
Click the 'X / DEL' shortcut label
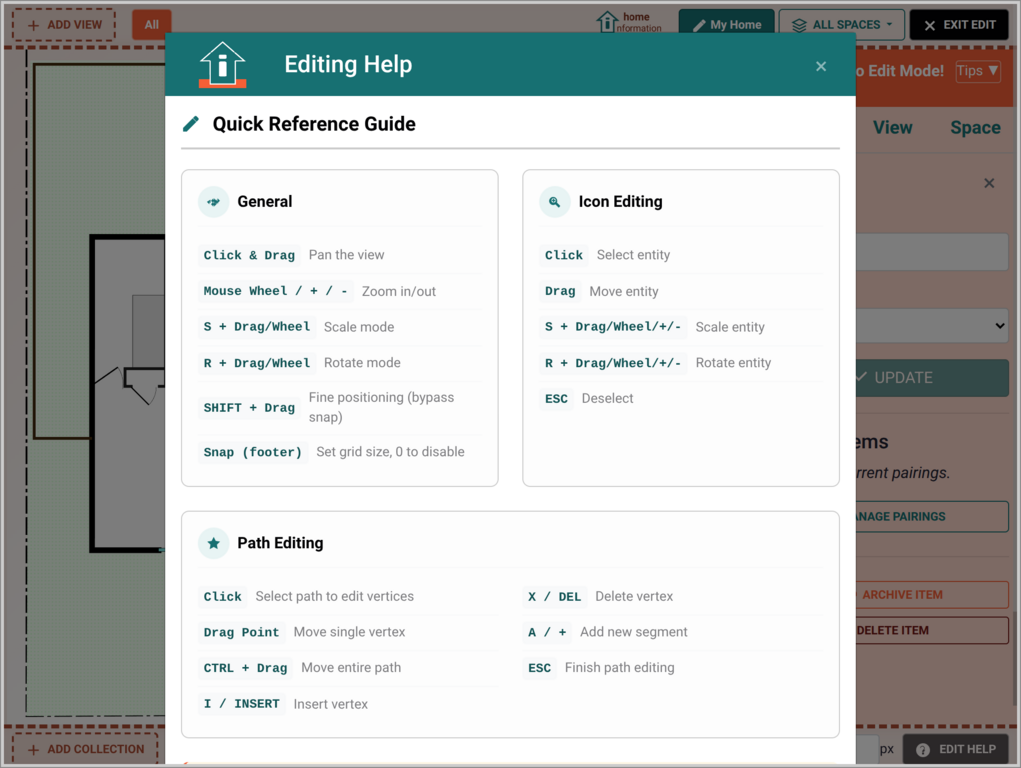555,597
